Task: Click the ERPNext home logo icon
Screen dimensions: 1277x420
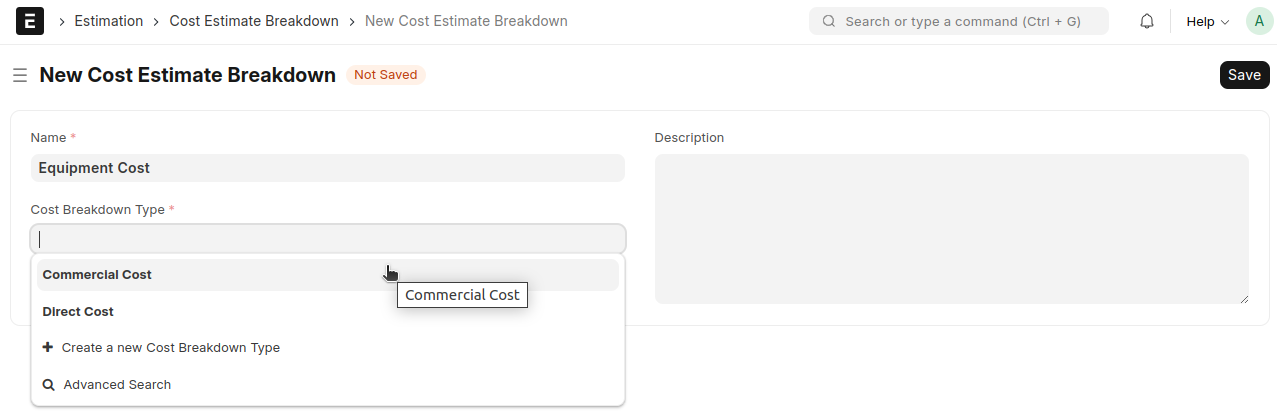Action: point(30,21)
